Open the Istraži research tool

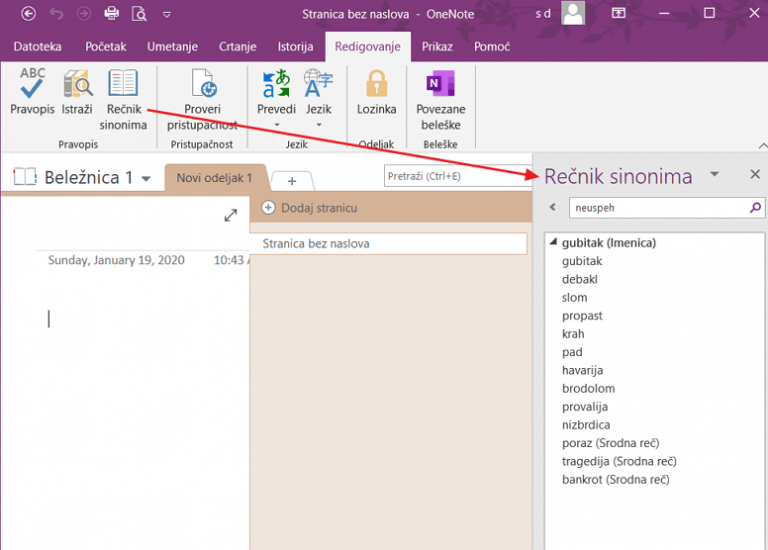(x=77, y=92)
